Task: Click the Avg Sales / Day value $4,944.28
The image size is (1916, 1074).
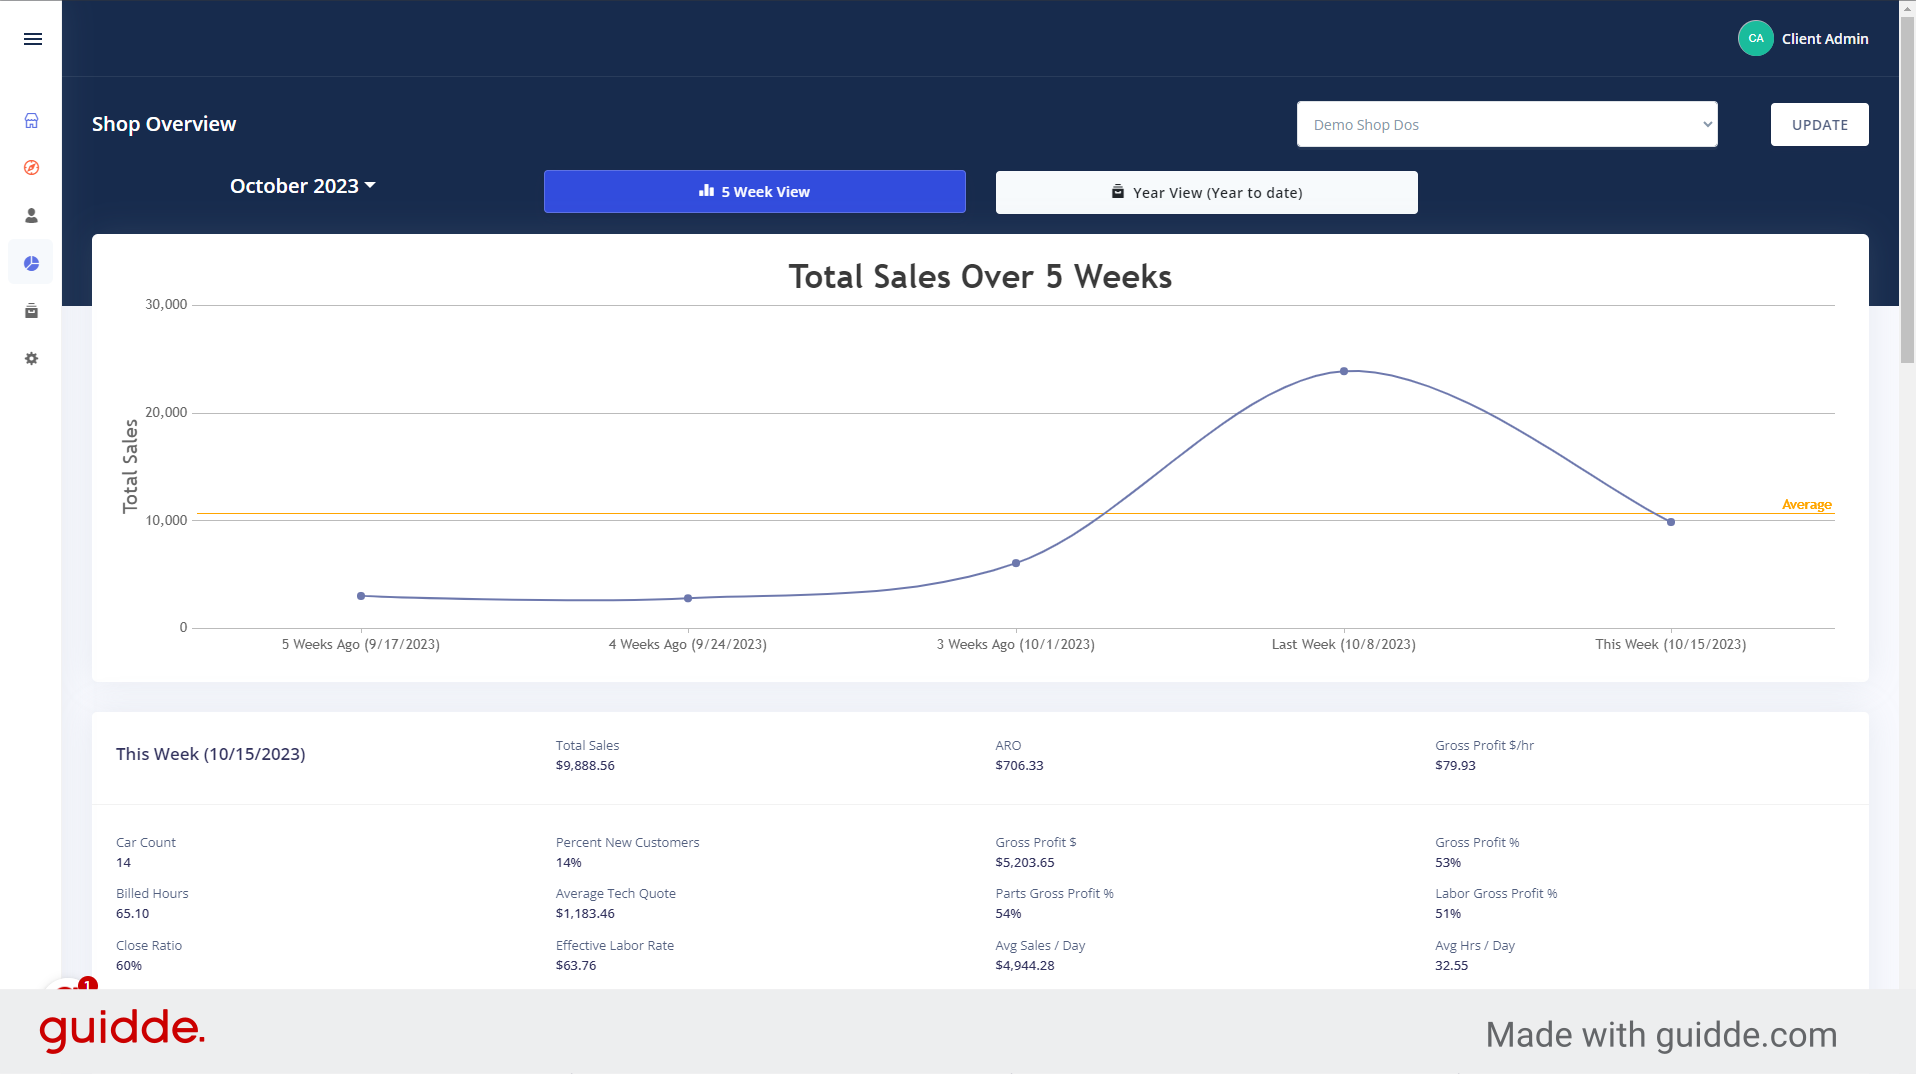Action: click(1024, 966)
